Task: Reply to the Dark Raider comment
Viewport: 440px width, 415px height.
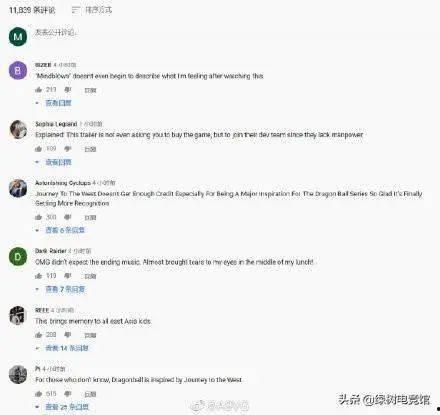Action: coord(90,276)
